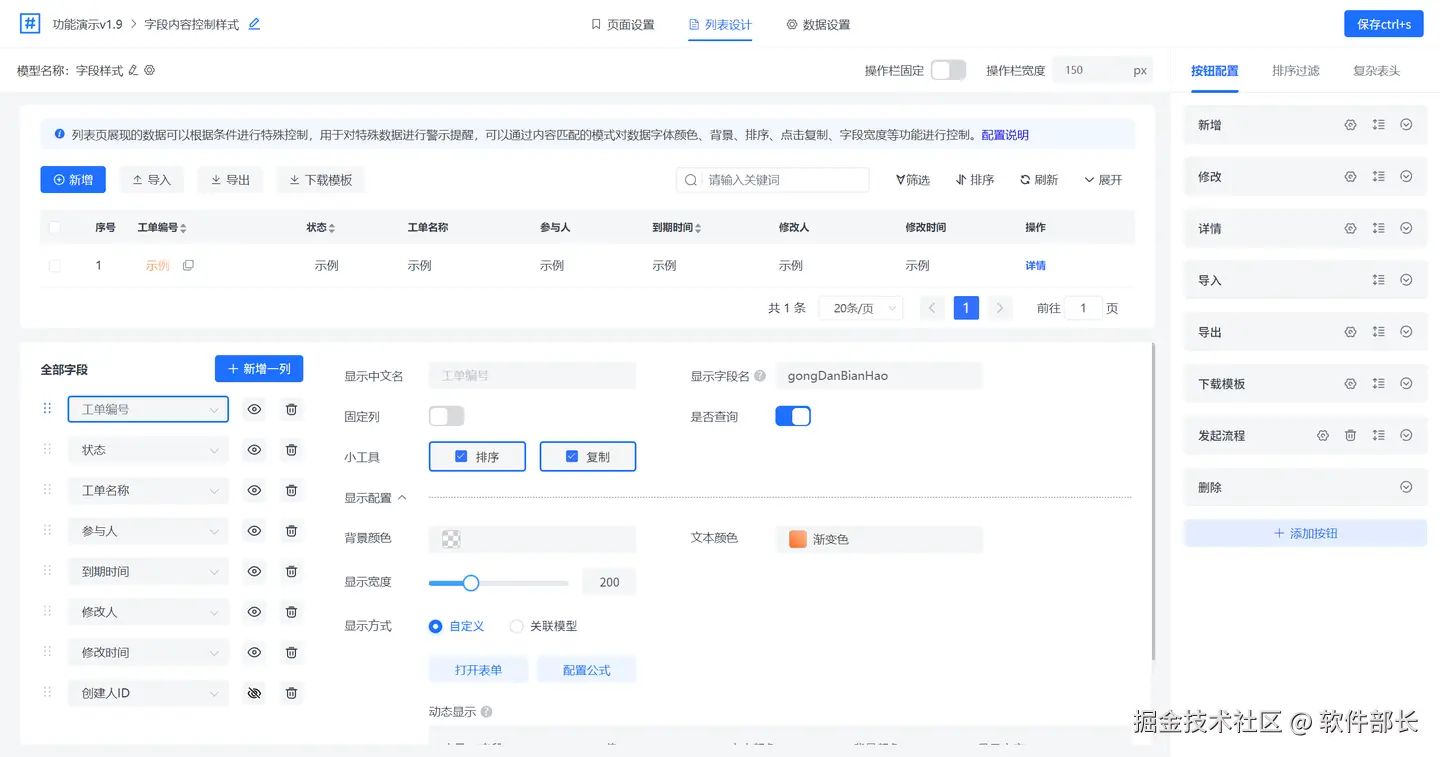Toggle the 固定列 switch
The image size is (1440, 757).
(x=447, y=416)
